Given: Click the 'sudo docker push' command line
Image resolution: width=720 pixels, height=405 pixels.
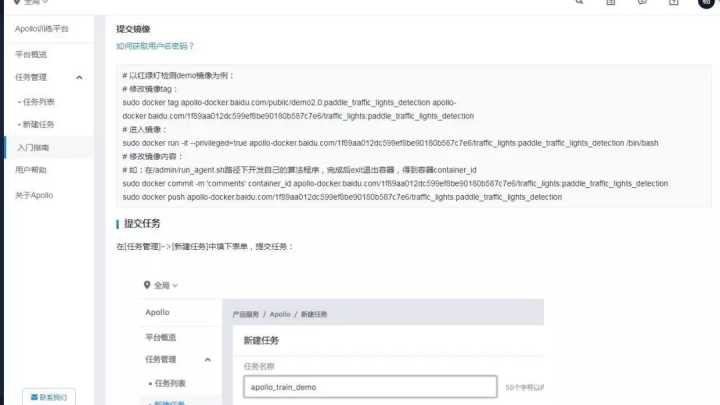Looking at the screenshot, I should (x=342, y=197).
